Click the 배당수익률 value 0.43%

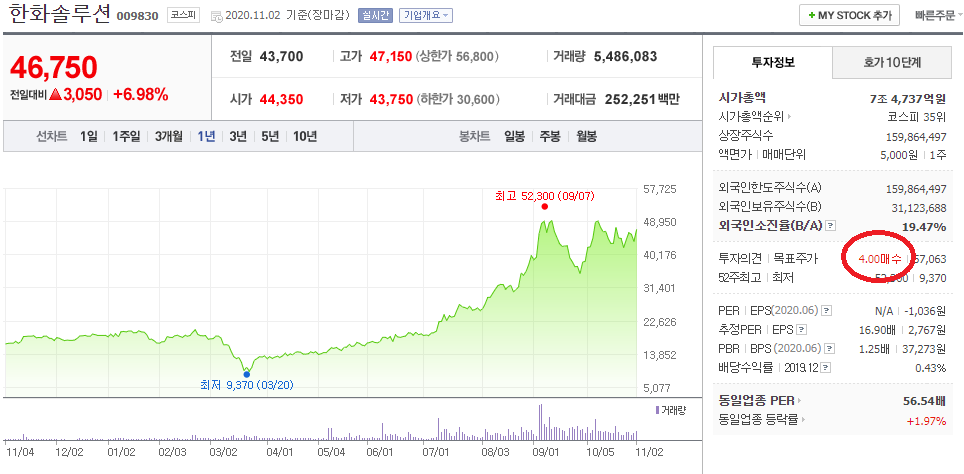(x=930, y=368)
